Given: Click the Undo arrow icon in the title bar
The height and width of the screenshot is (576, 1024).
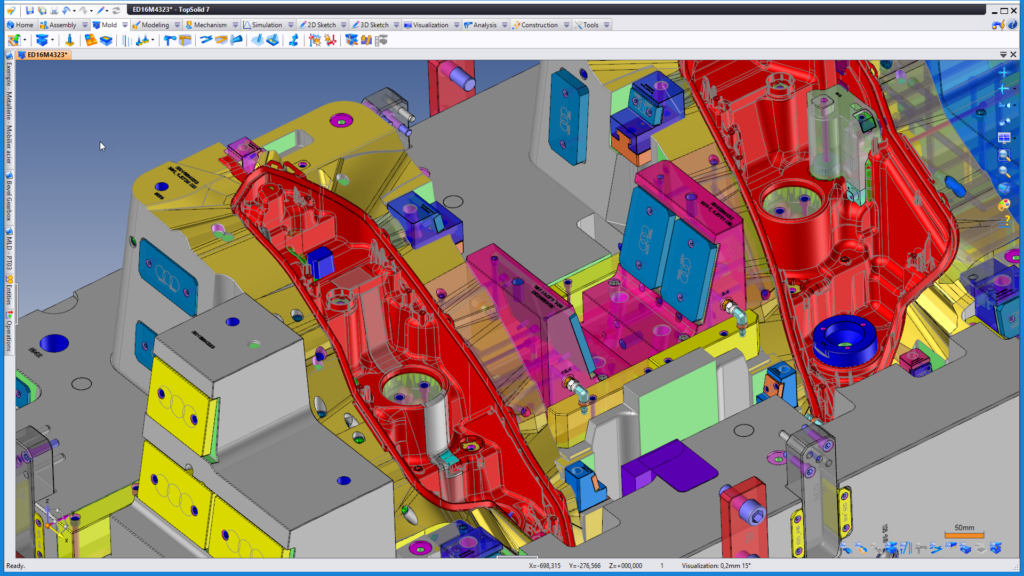Looking at the screenshot, I should [x=66, y=10].
